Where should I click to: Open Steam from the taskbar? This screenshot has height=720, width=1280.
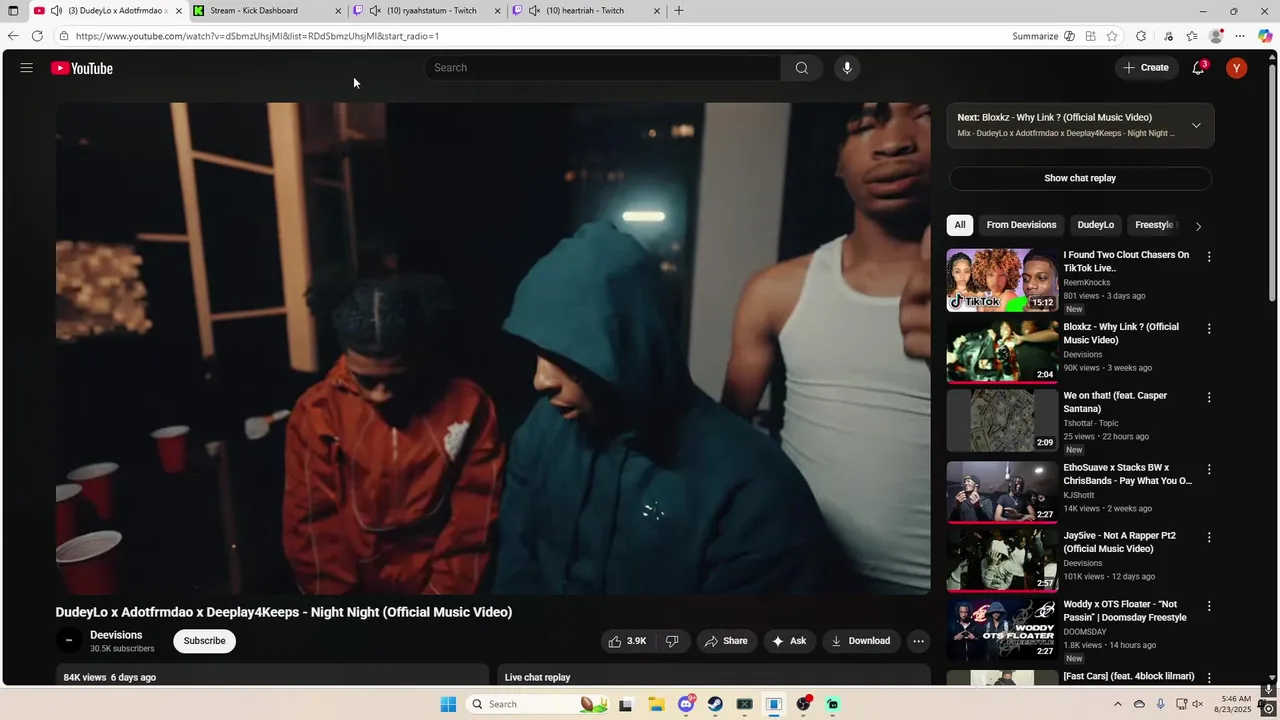(715, 704)
